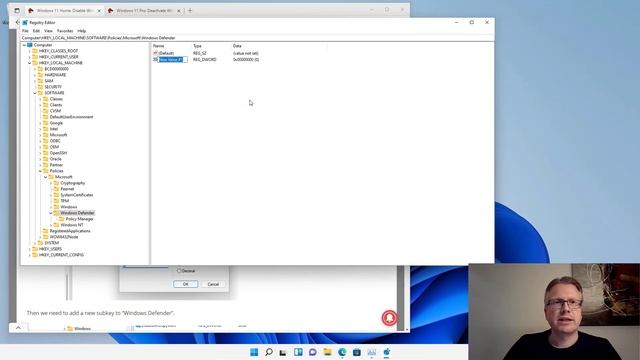Close the Windows 11 Home browser tab
This screenshot has width=640, height=360.
click(x=99, y=11)
